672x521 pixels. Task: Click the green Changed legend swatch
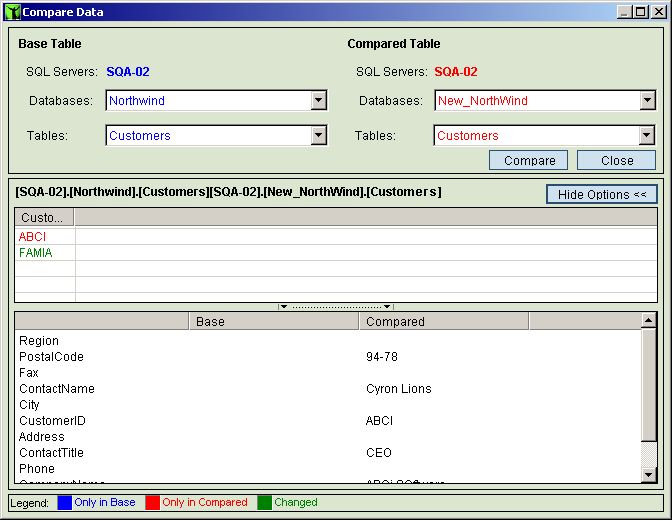pos(264,503)
